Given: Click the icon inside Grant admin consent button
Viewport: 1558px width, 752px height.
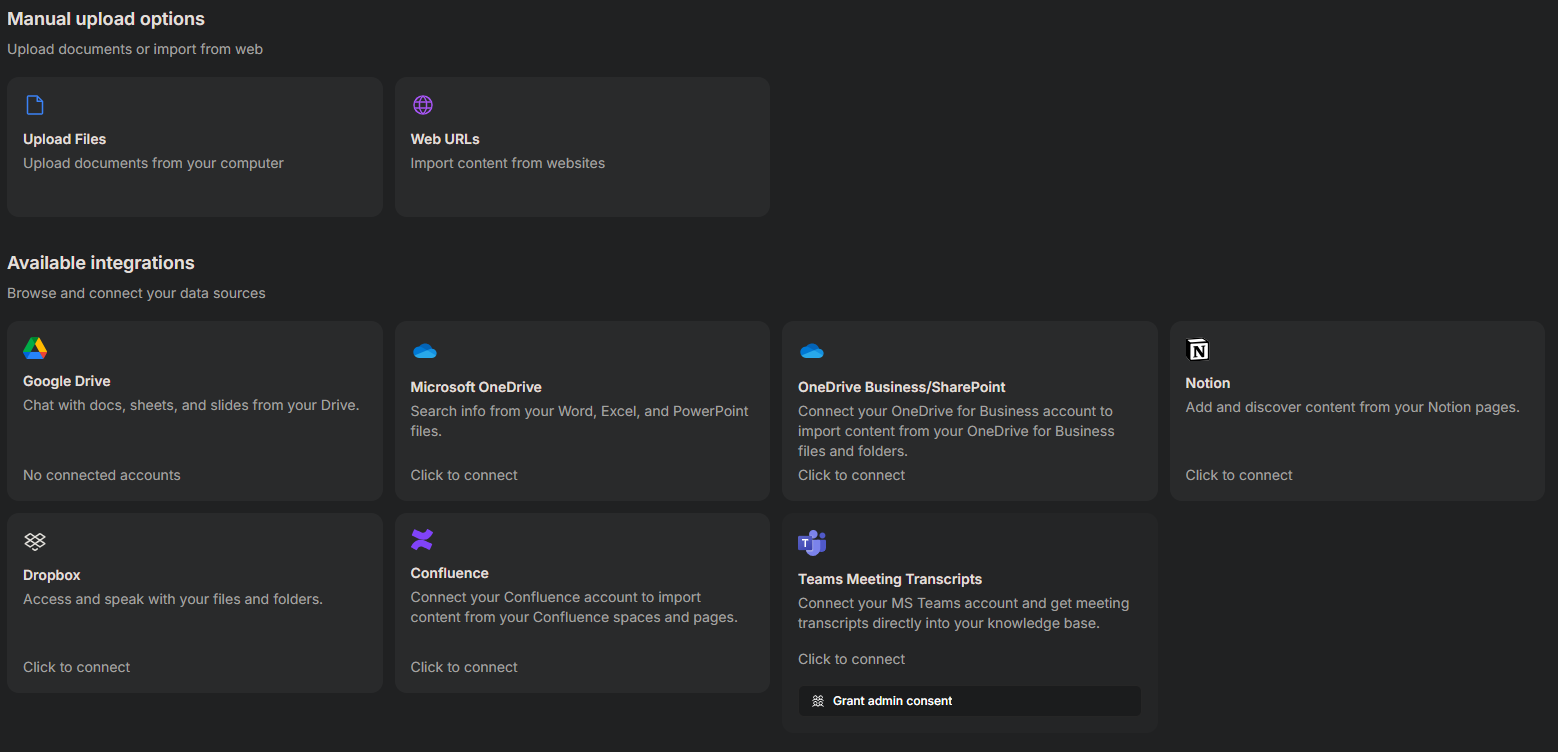Looking at the screenshot, I should (x=818, y=701).
